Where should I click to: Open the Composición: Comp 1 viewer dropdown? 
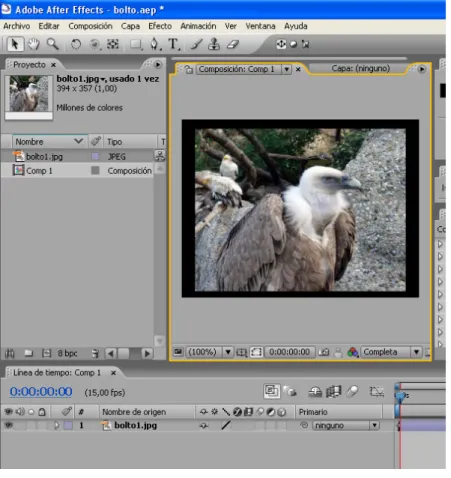tap(286, 69)
